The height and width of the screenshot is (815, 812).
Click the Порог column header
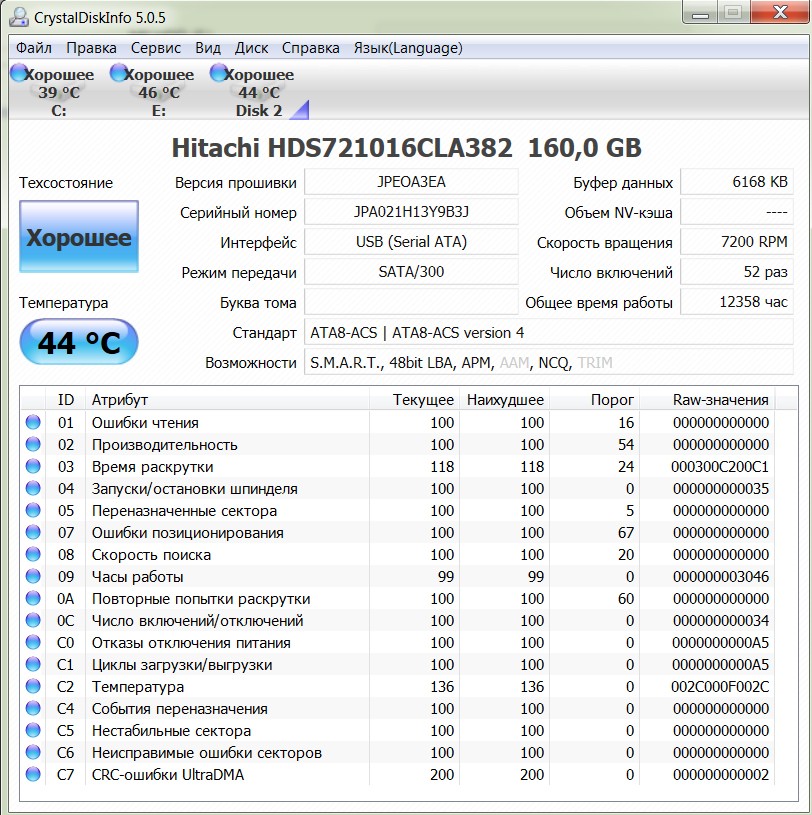(595, 400)
